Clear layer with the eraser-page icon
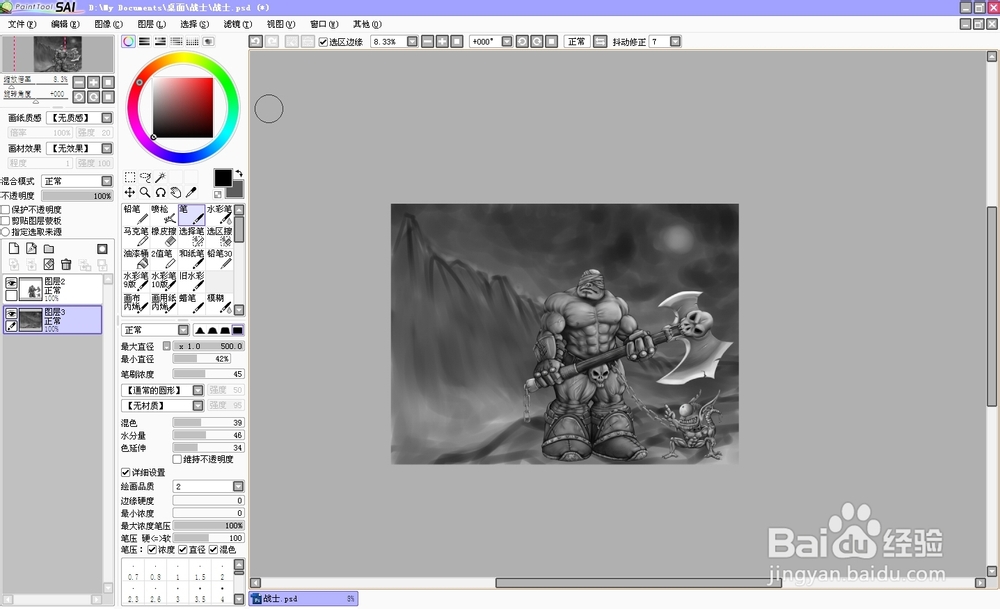This screenshot has height=609, width=1000. click(x=48, y=264)
